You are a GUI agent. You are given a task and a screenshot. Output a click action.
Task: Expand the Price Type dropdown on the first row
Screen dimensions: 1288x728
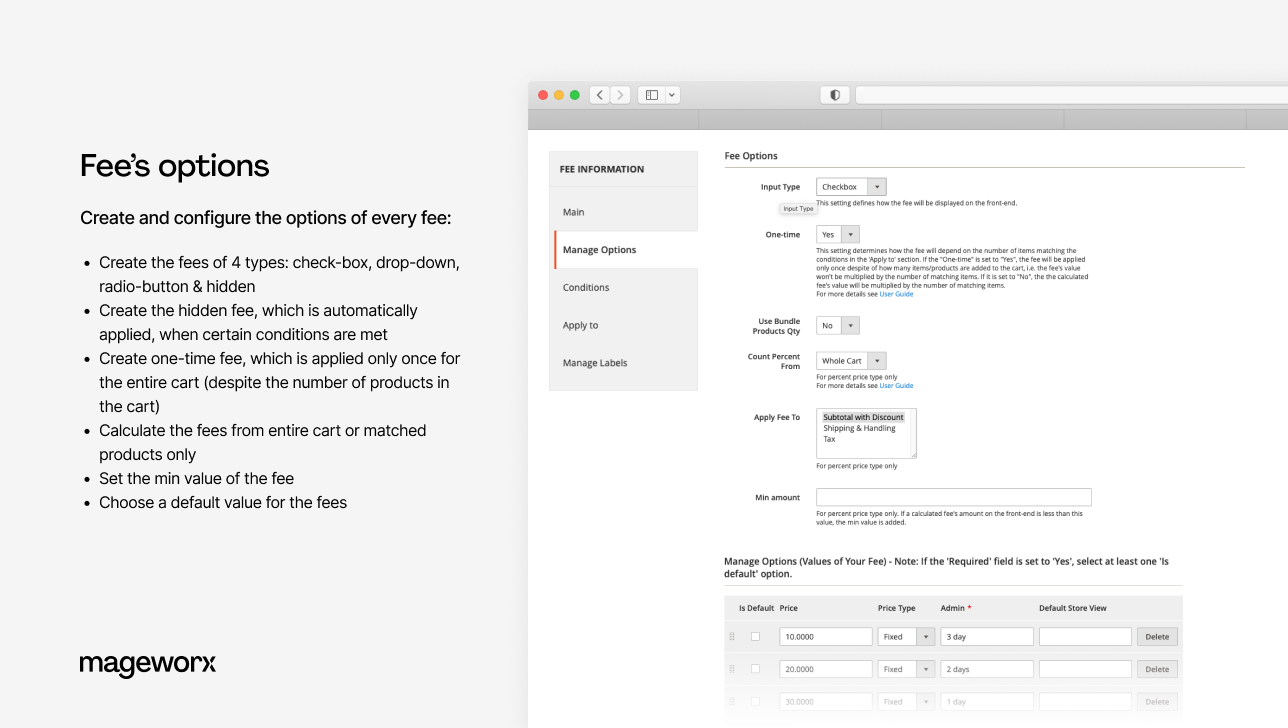point(926,636)
